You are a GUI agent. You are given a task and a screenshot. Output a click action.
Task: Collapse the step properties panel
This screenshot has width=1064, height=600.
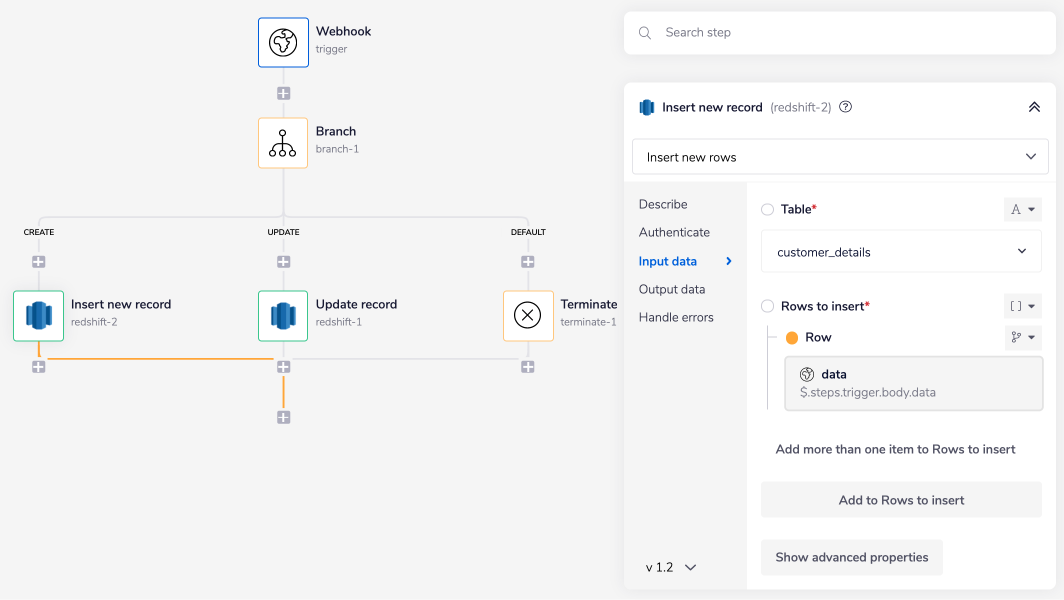[1034, 107]
